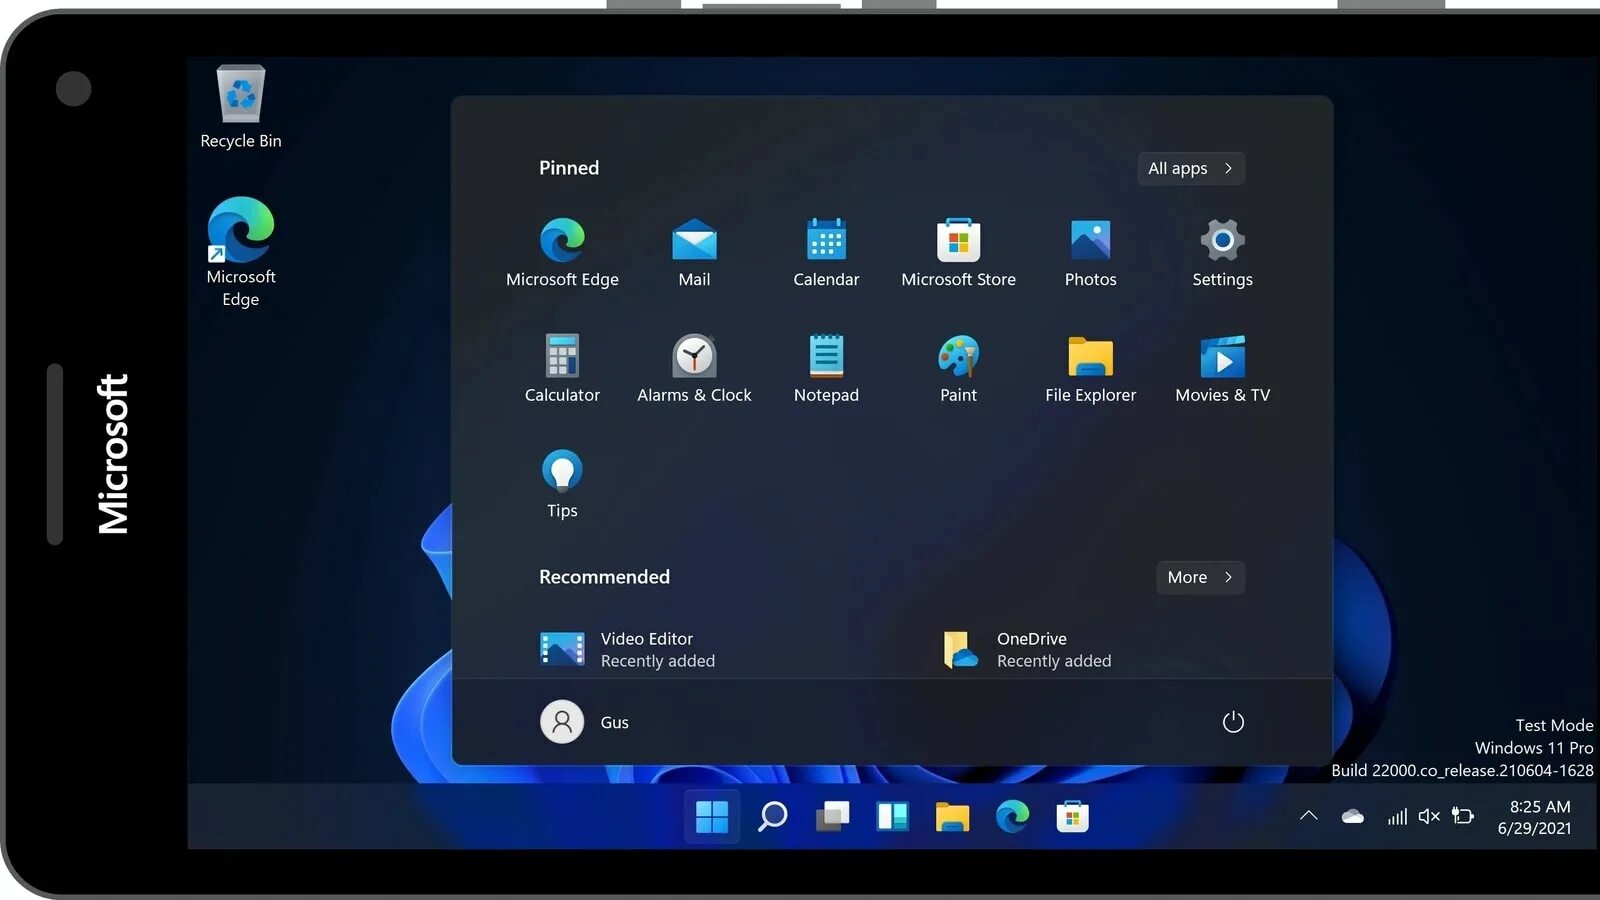
Task: Launch Notepad from pinned apps
Action: 826,369
